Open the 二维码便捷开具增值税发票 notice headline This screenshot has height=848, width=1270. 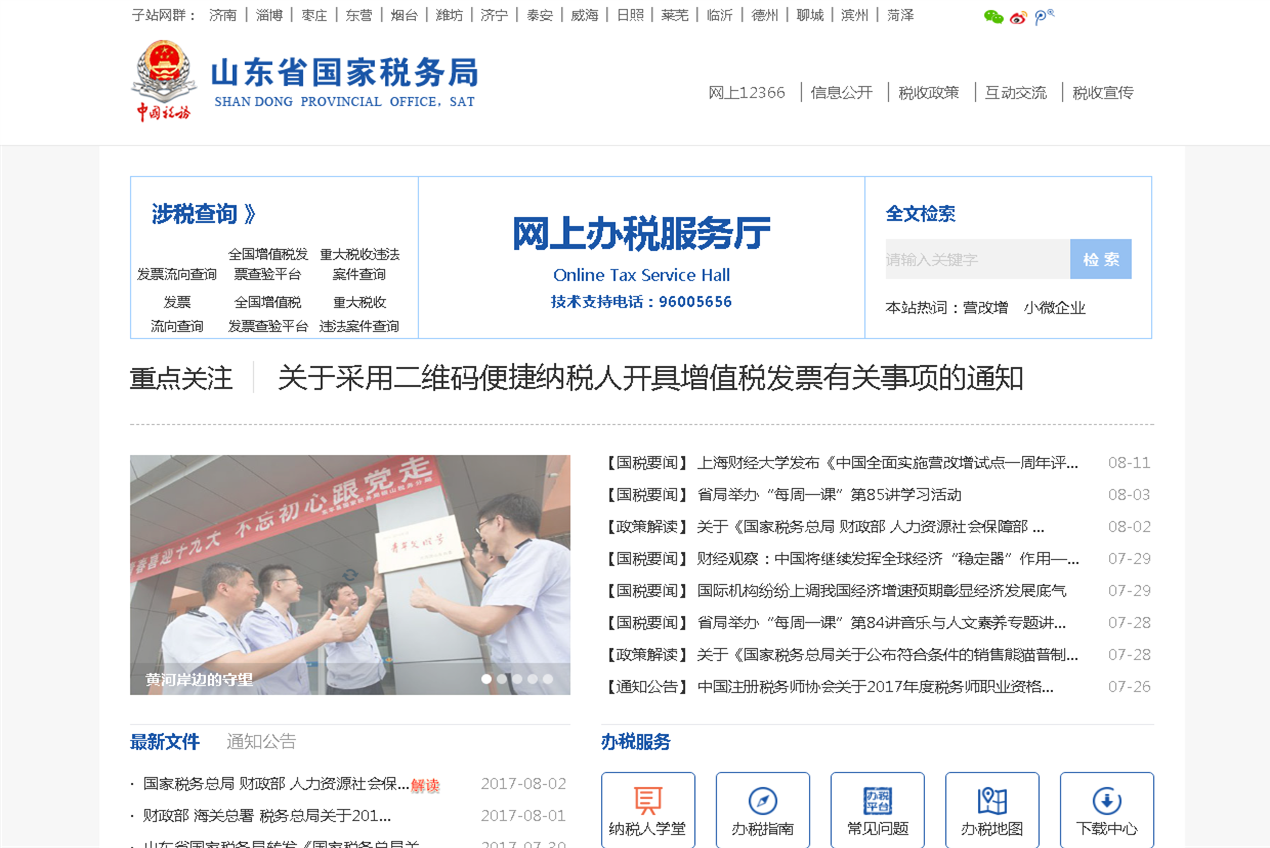(x=650, y=378)
